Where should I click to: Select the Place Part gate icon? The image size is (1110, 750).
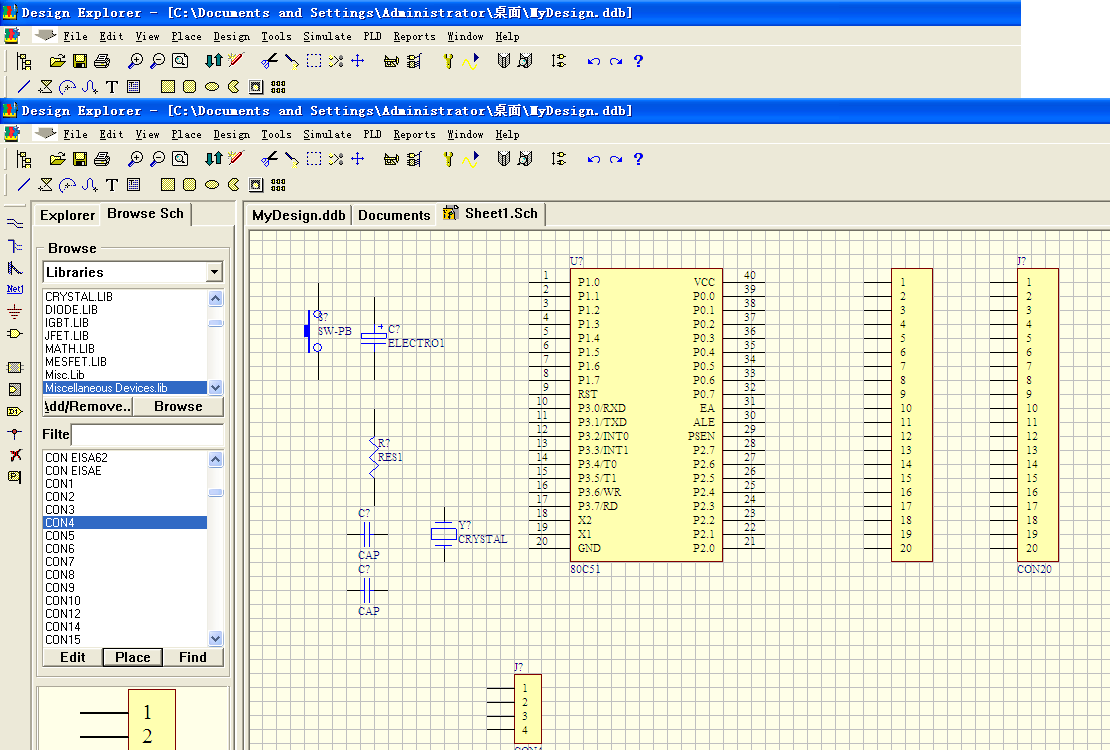(x=15, y=333)
